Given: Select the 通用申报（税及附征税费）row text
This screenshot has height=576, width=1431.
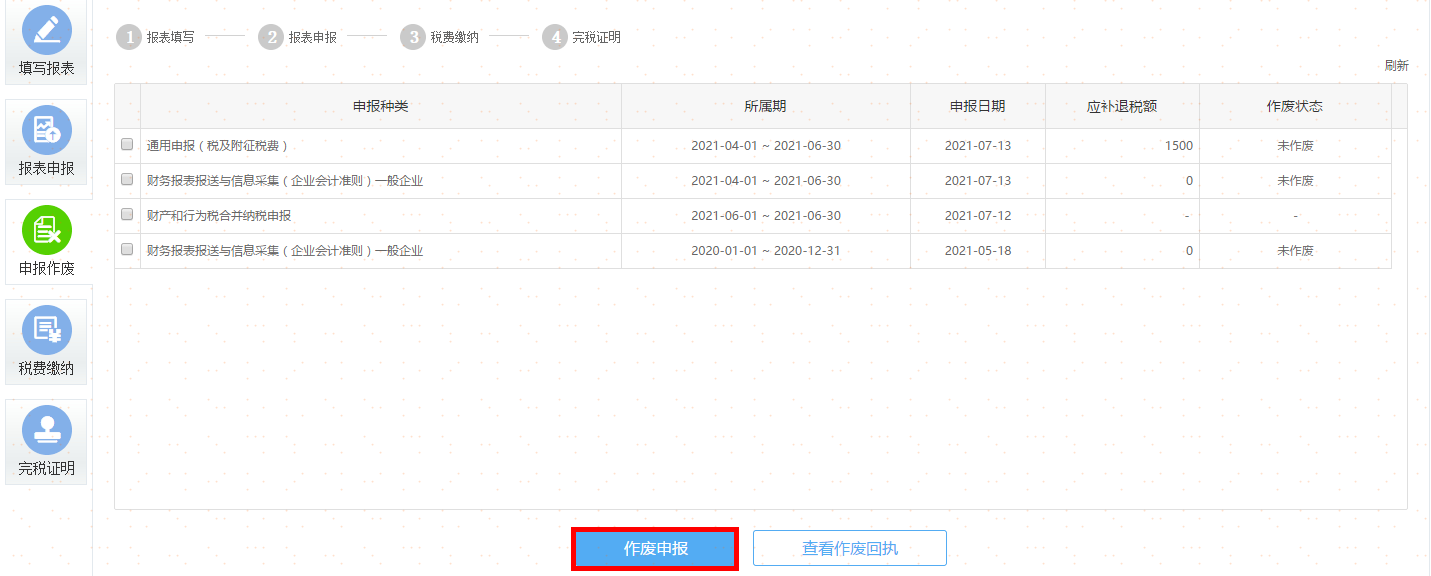Looking at the screenshot, I should click(x=217, y=146).
